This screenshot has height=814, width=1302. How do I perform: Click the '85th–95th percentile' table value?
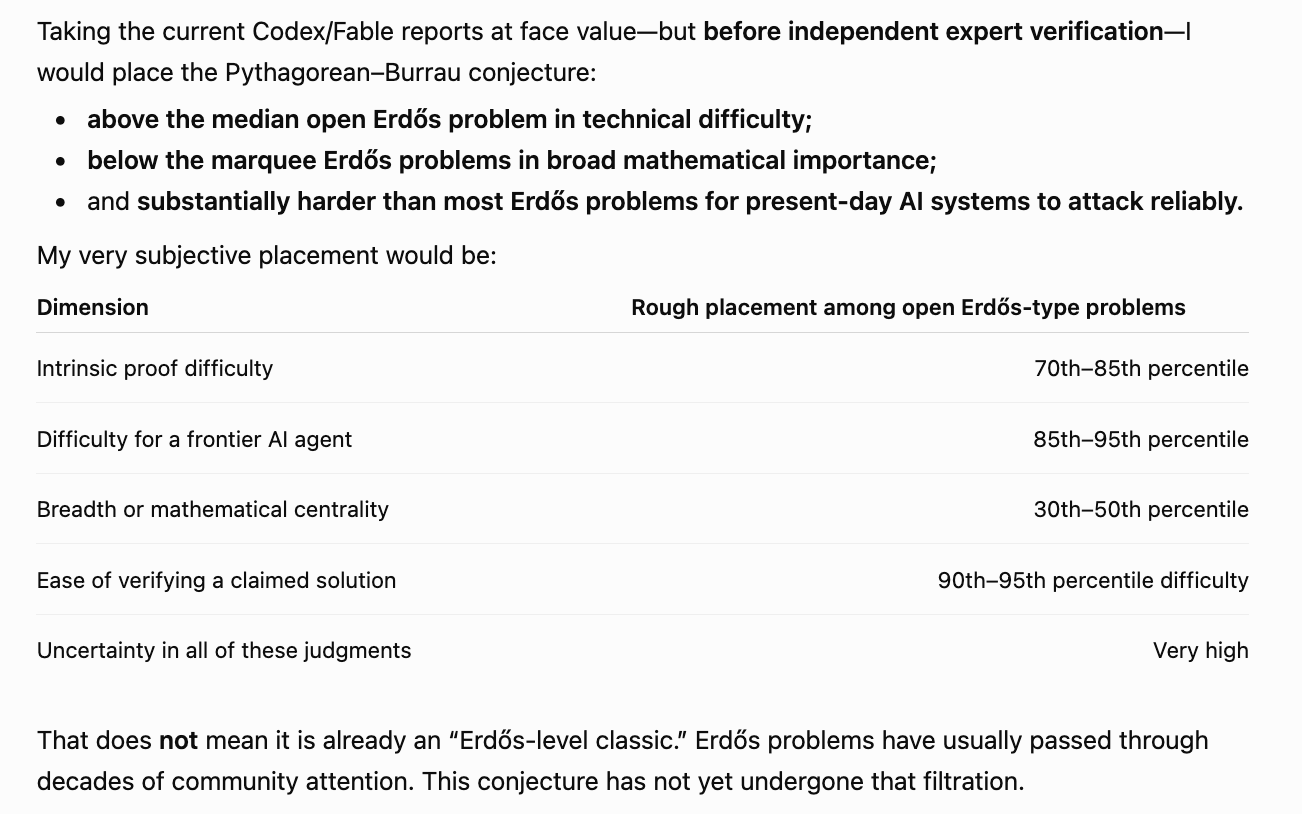[x=1141, y=439]
